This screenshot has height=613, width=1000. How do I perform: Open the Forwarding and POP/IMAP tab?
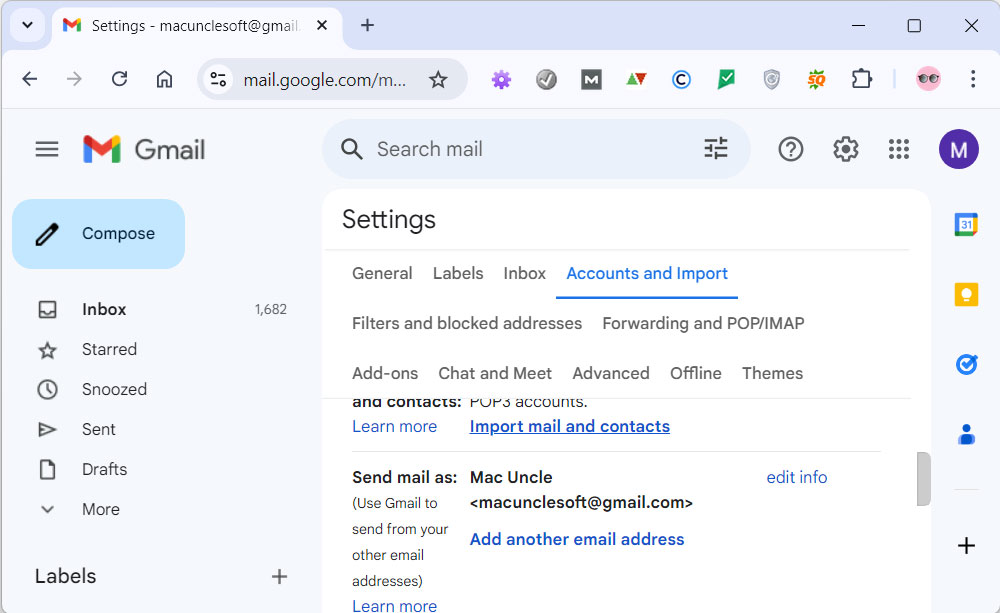click(x=702, y=323)
